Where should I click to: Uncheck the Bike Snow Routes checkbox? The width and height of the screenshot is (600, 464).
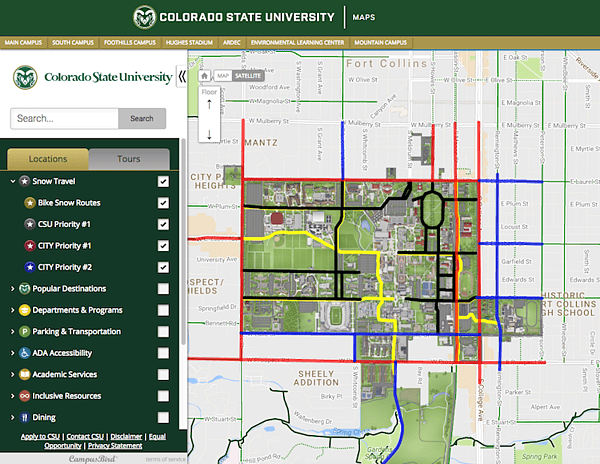(163, 203)
